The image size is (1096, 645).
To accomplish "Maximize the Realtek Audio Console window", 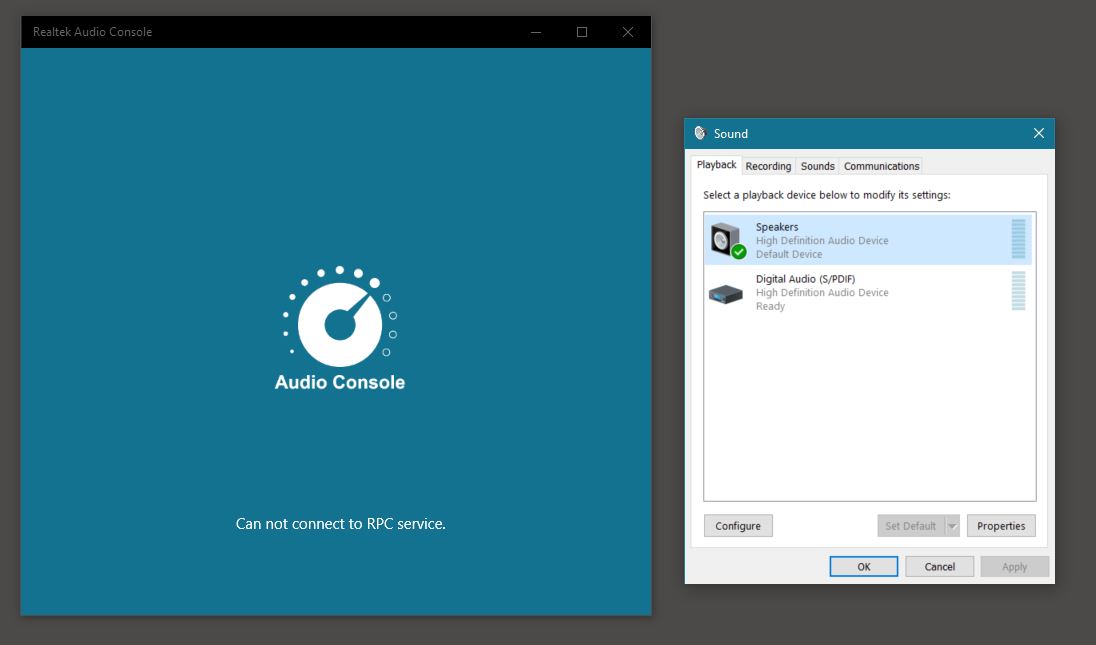I will click(582, 32).
